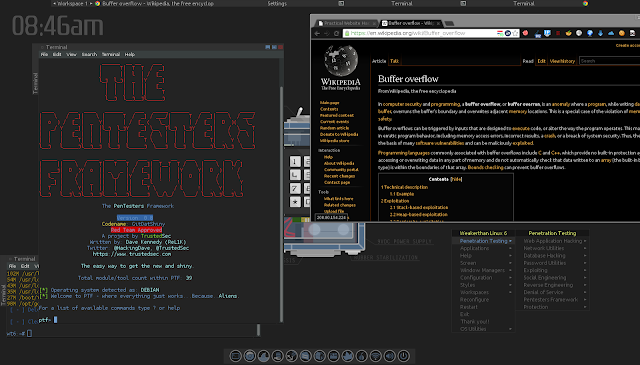This screenshot has height=365, width=640.
Task: Click the IP extension icon in browser toolbar
Action: 547,33
